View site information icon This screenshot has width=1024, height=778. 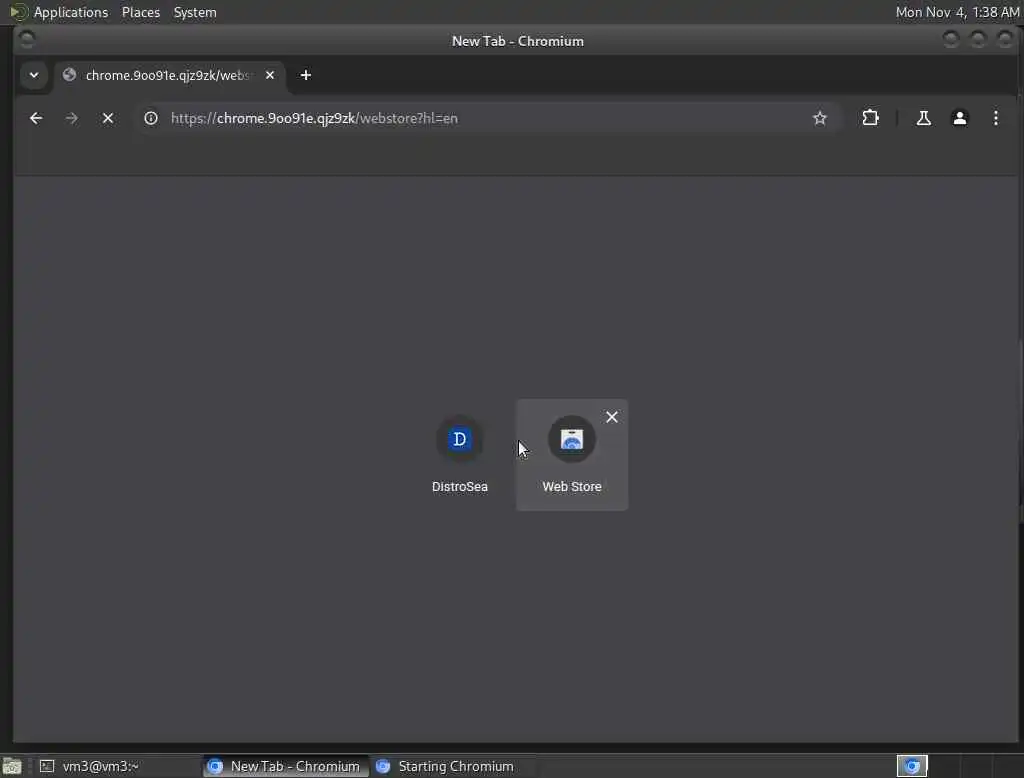(151, 118)
